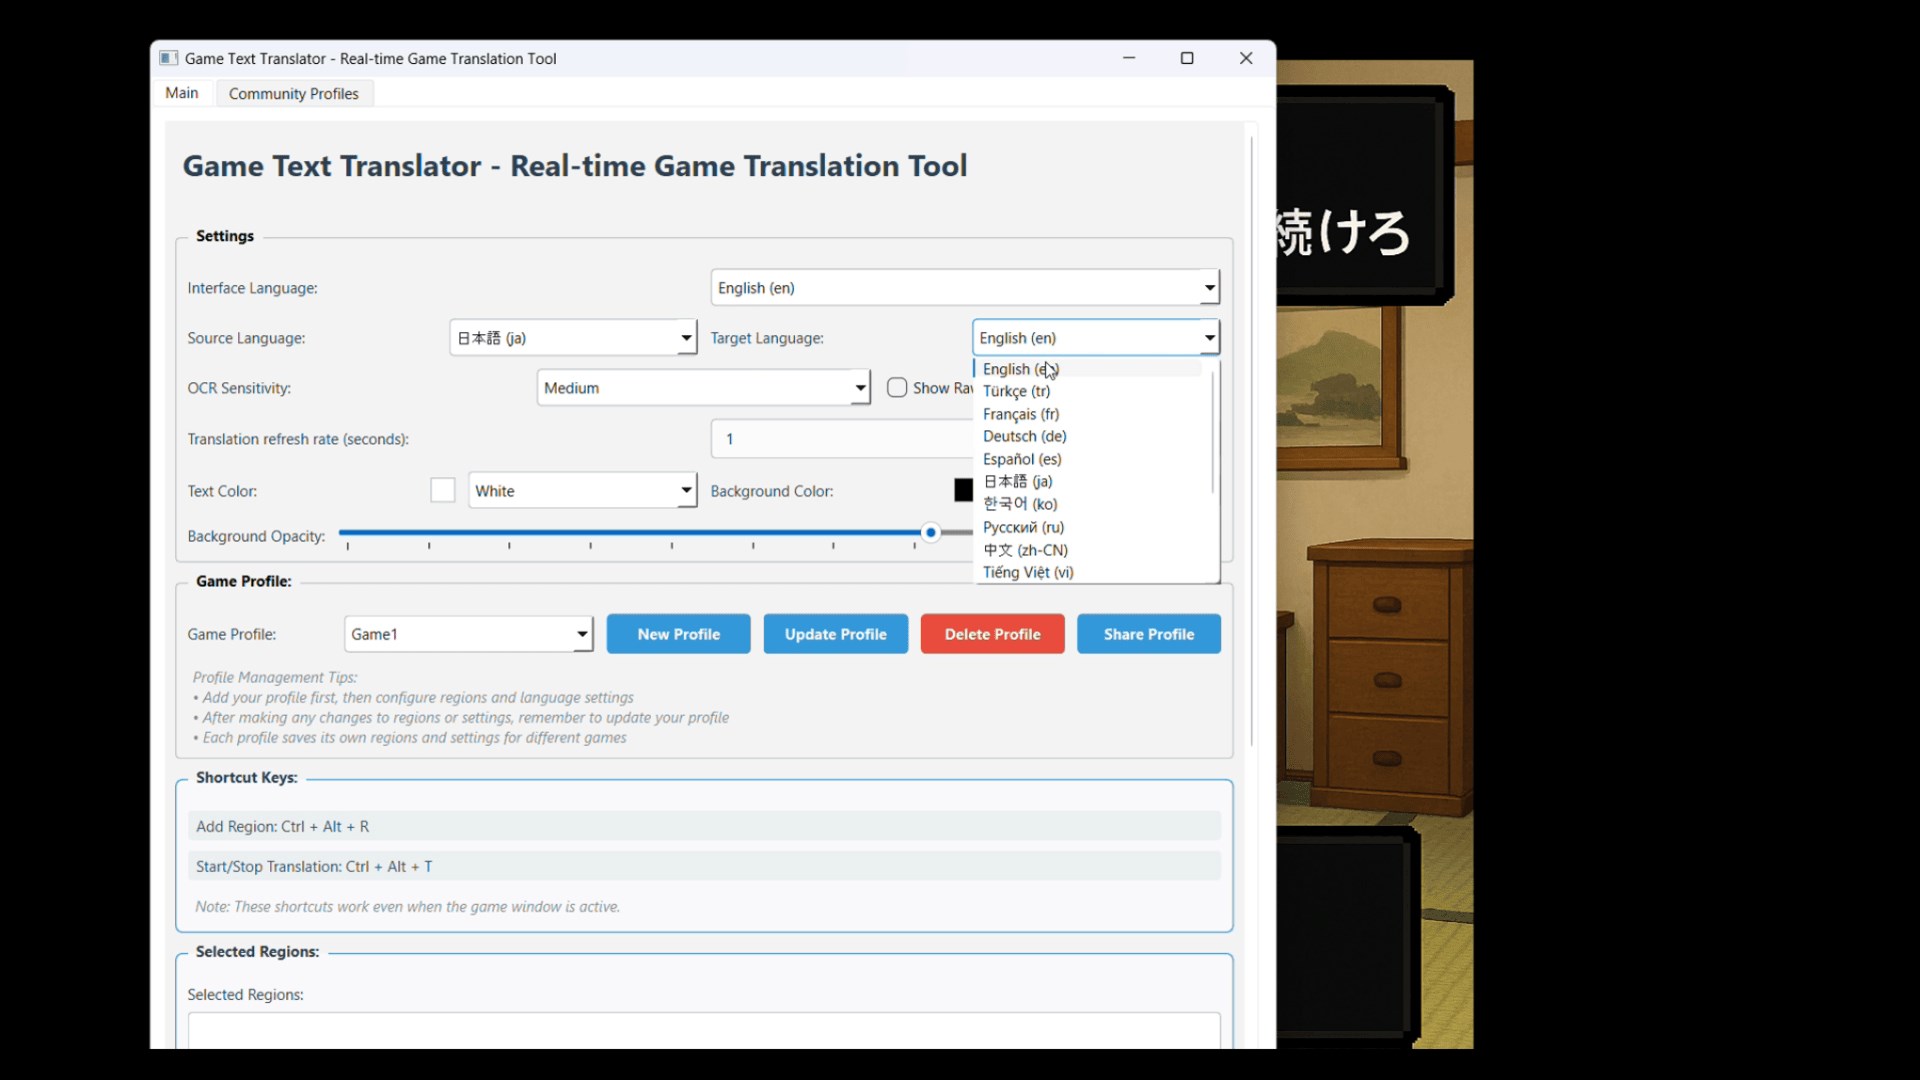Toggle the Show Raw checkbox
The height and width of the screenshot is (1080, 1920).
(897, 388)
